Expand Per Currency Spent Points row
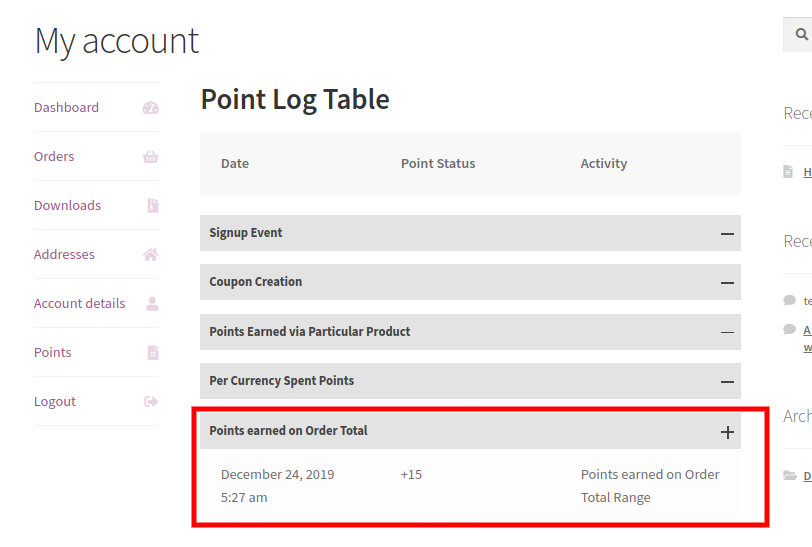 (x=470, y=381)
